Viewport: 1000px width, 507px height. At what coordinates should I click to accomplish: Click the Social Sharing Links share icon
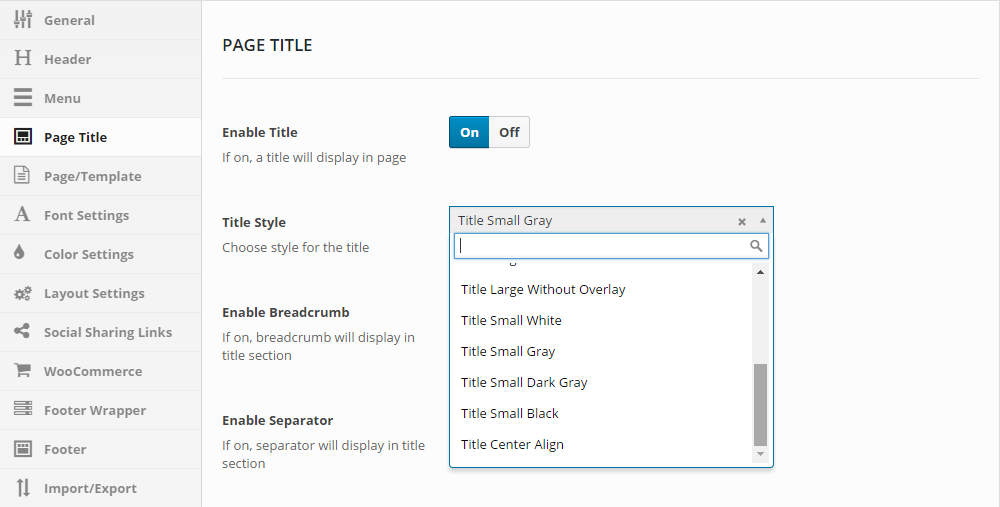click(x=22, y=332)
